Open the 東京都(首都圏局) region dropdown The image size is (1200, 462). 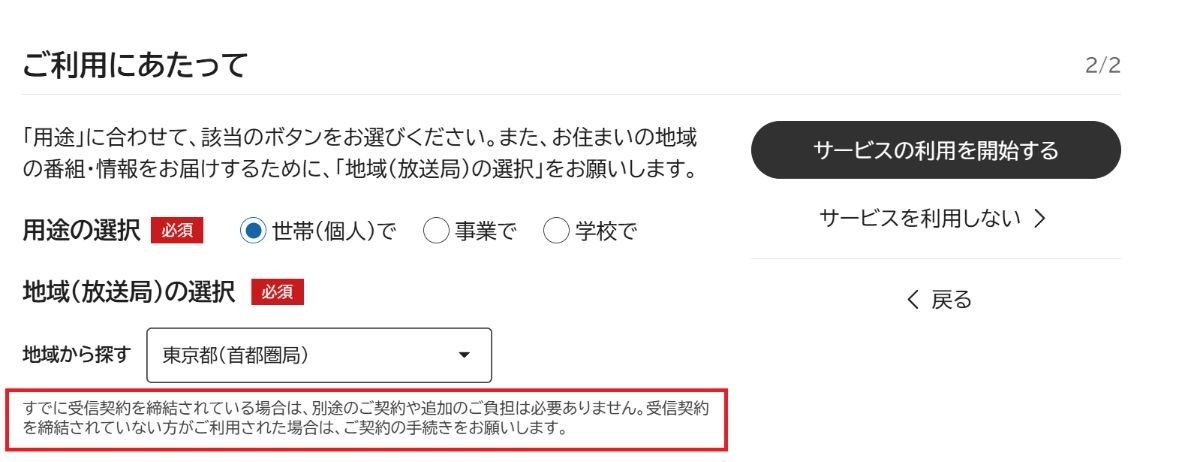[319, 355]
